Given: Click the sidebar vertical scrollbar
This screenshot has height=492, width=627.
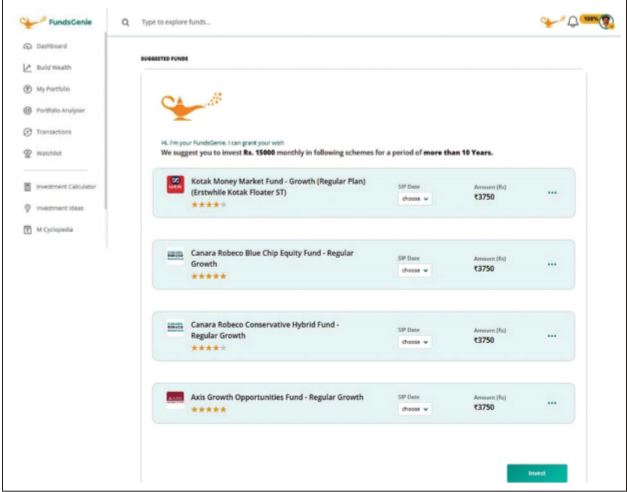Looking at the screenshot, I should (x=106, y=120).
